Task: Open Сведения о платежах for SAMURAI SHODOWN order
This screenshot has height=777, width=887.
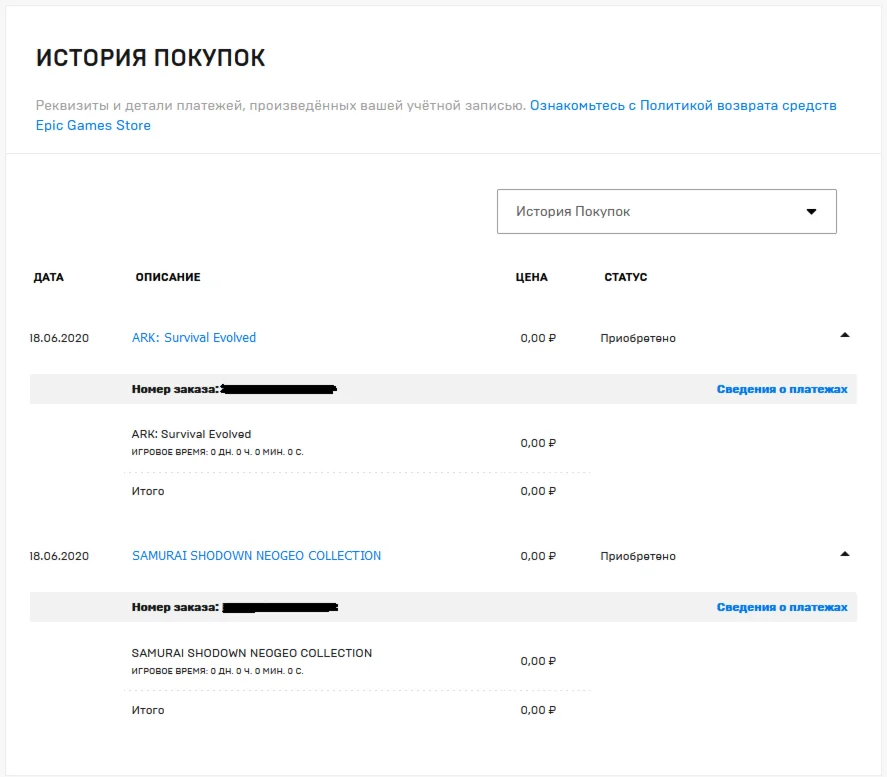Action: (x=782, y=607)
